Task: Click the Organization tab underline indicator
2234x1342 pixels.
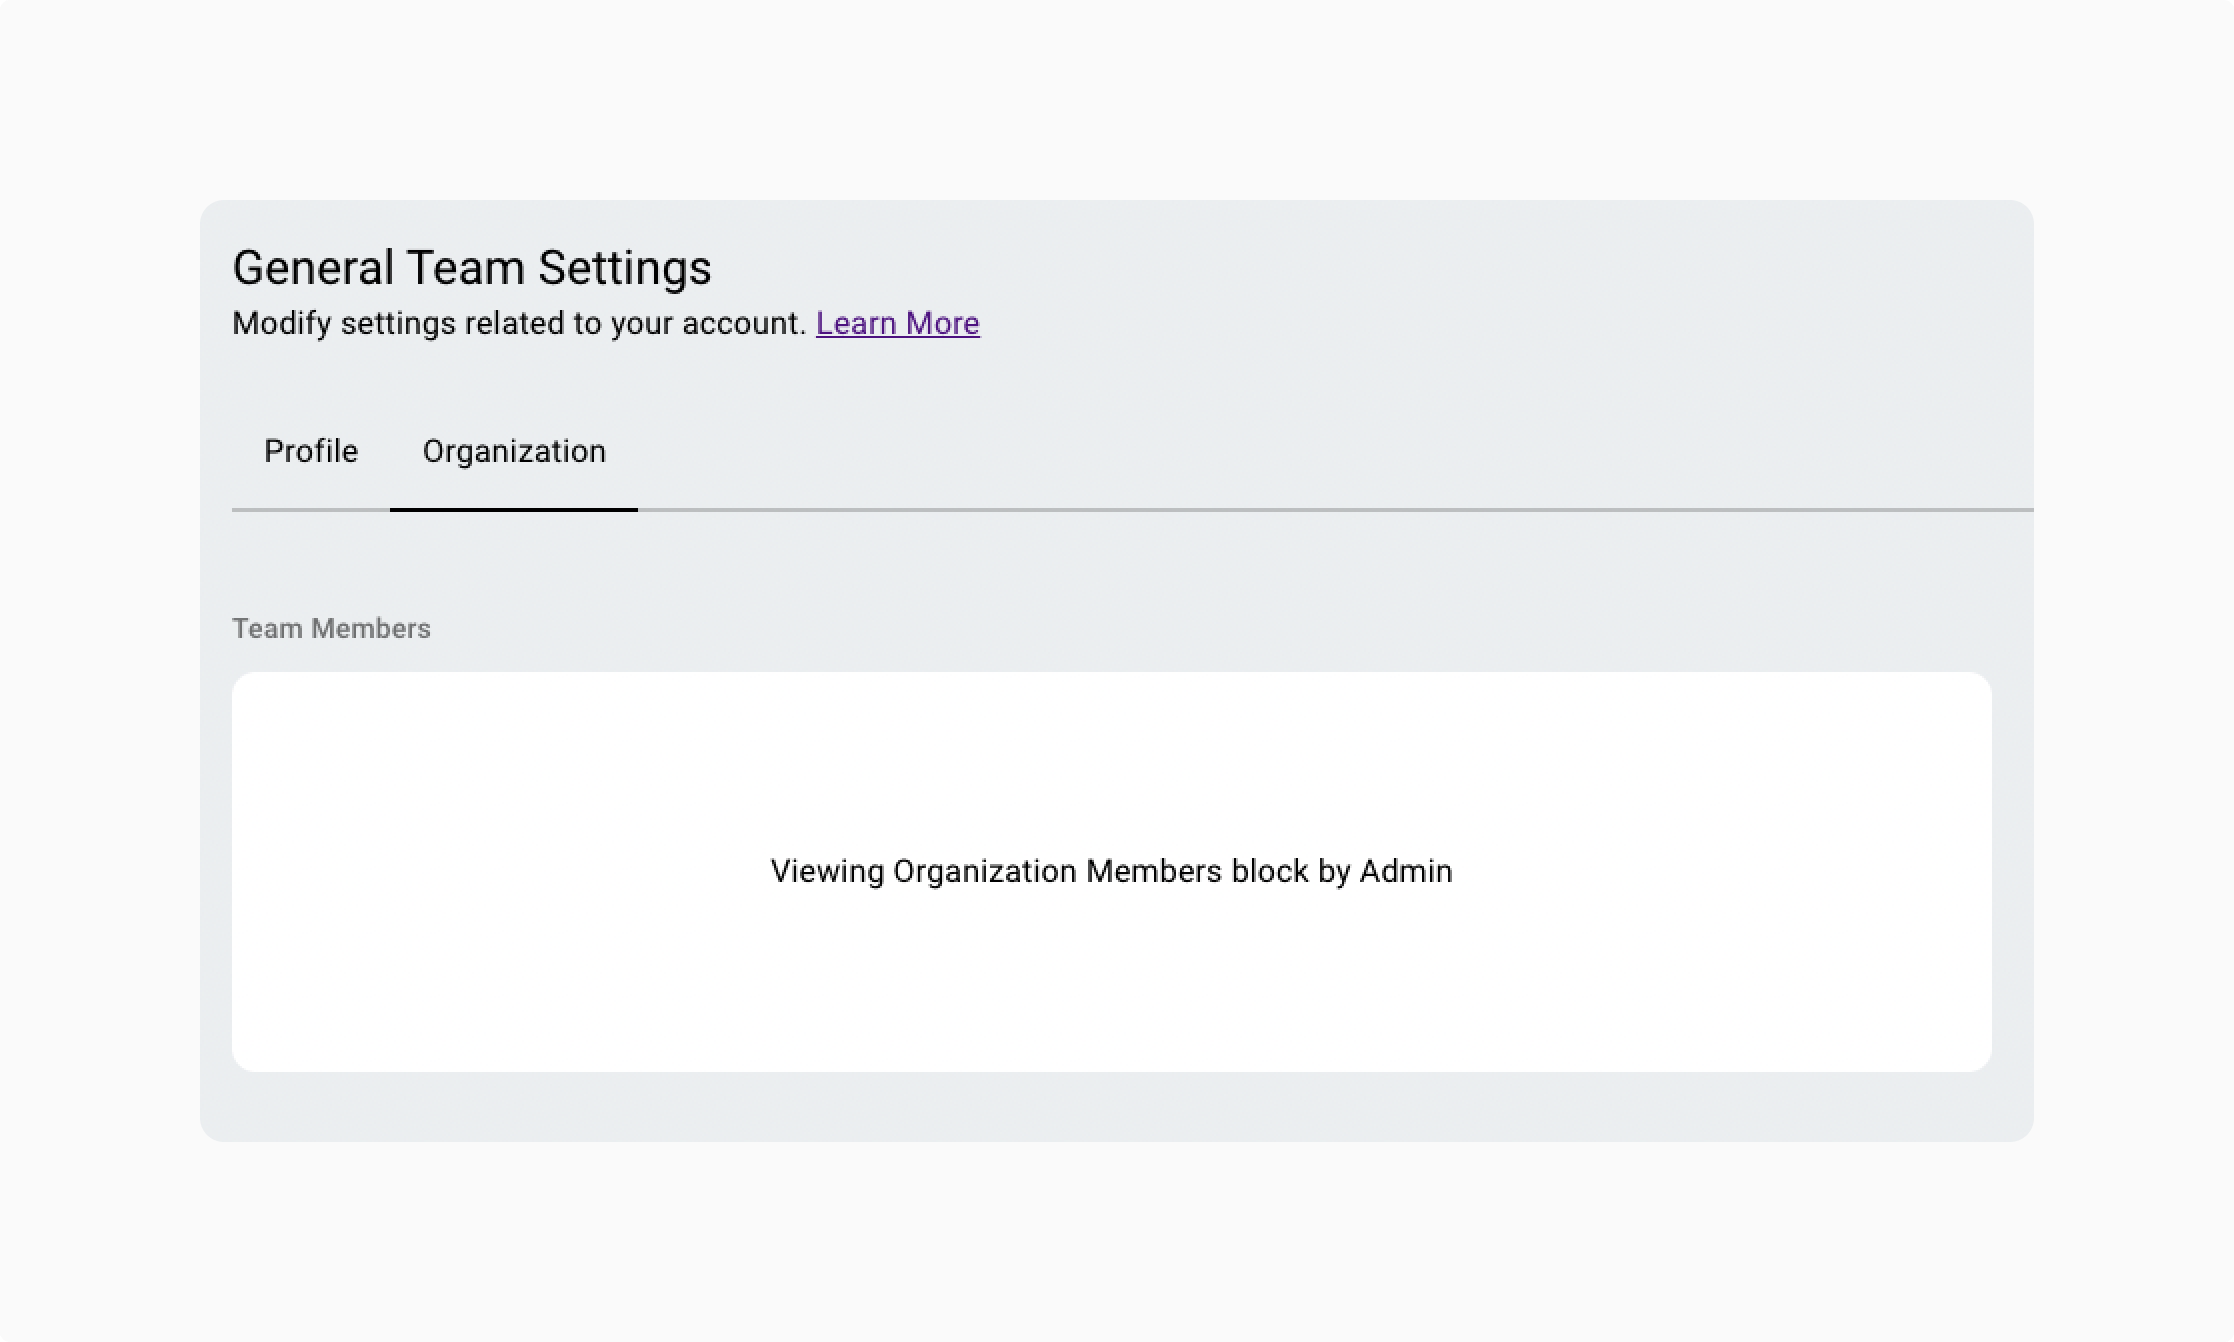Action: [512, 507]
